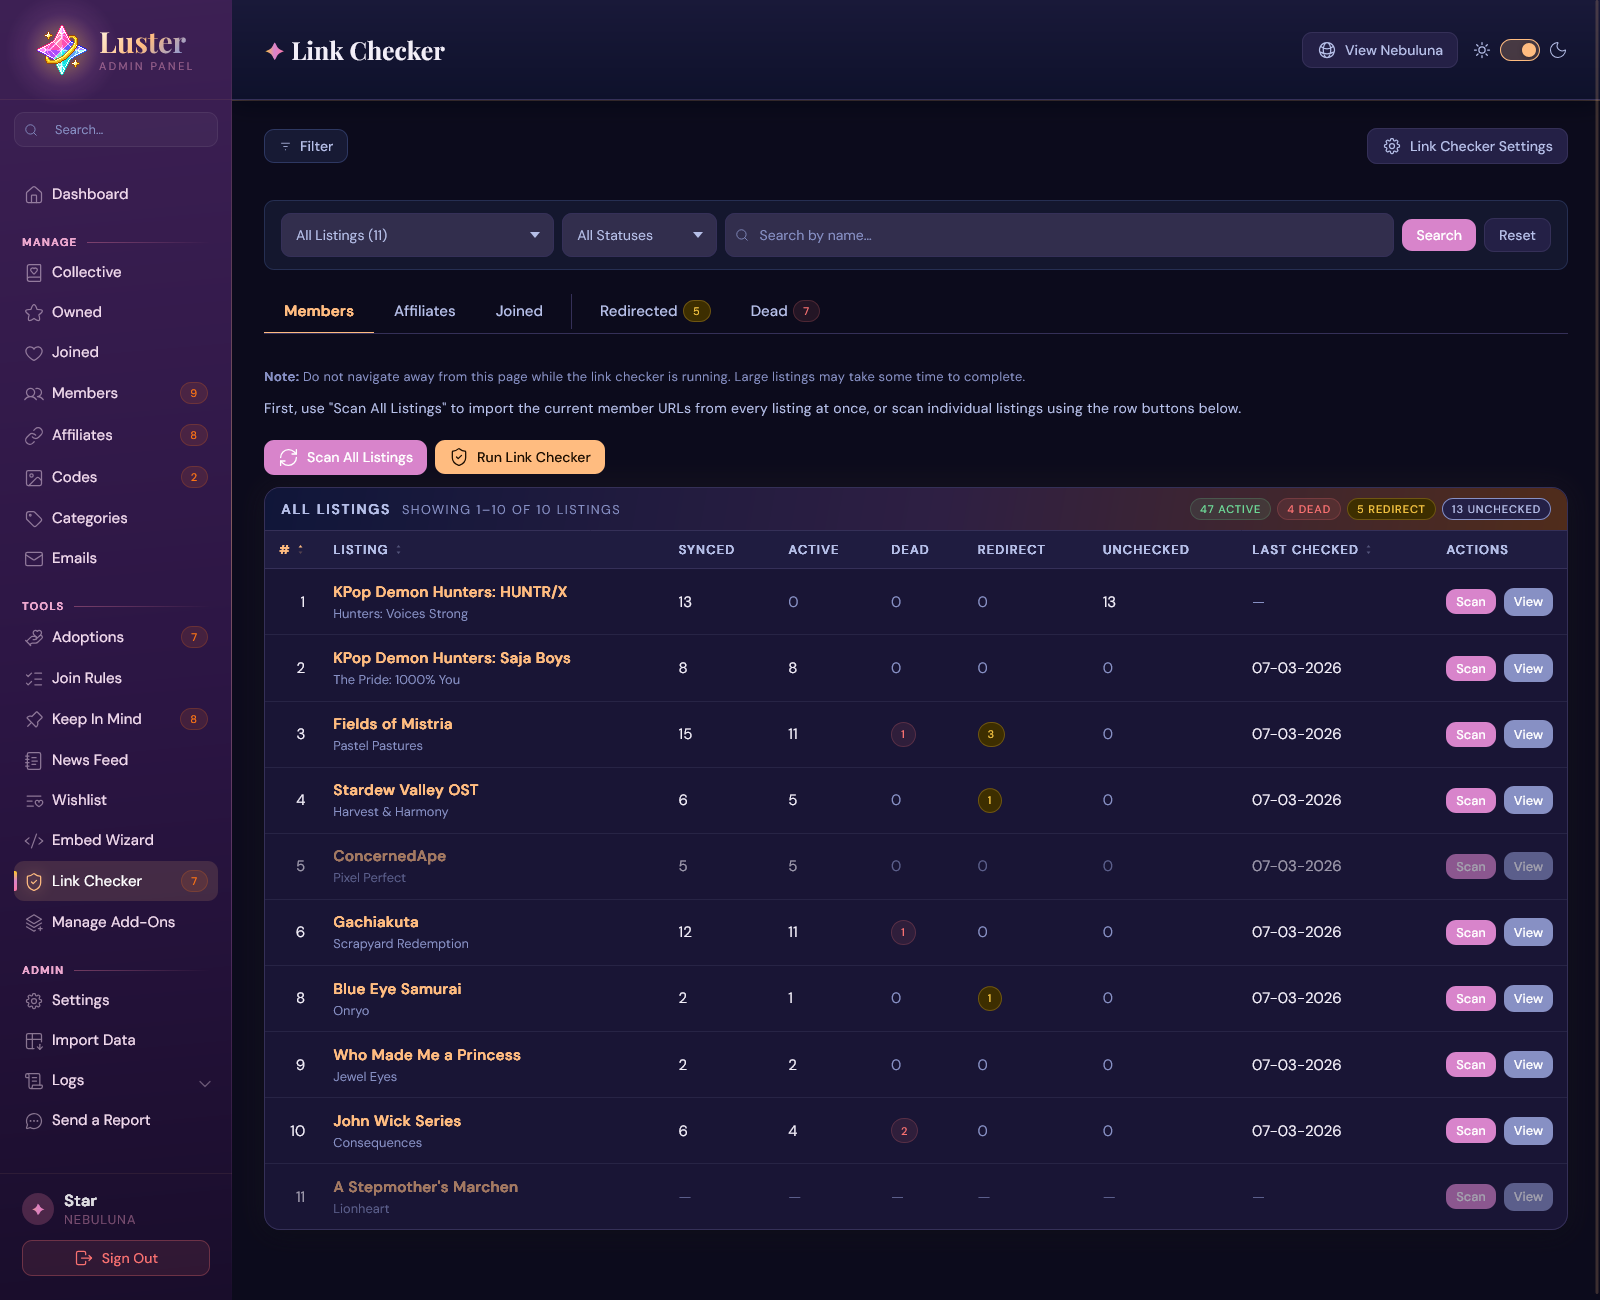Click the Luster logo icon
Viewport: 1600px width, 1300px height.
pyautogui.click(x=61, y=50)
